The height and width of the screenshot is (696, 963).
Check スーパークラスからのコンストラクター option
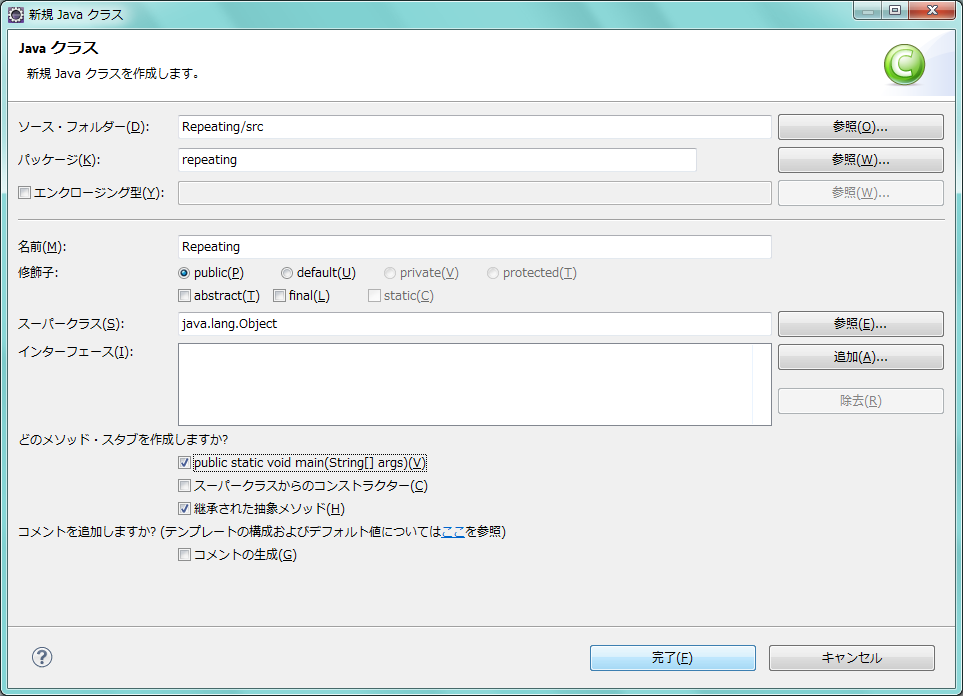184,486
